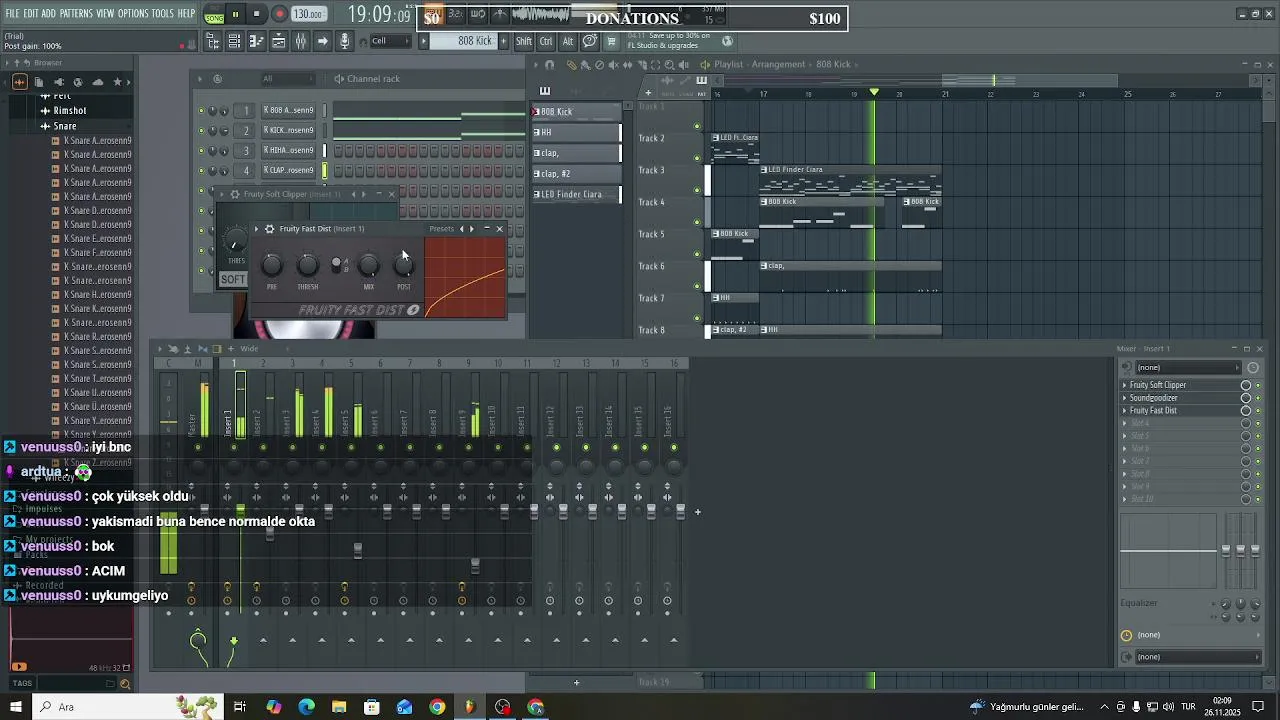This screenshot has height=720, width=1280.
Task: Open Google Chrome from taskbar
Action: 437,707
